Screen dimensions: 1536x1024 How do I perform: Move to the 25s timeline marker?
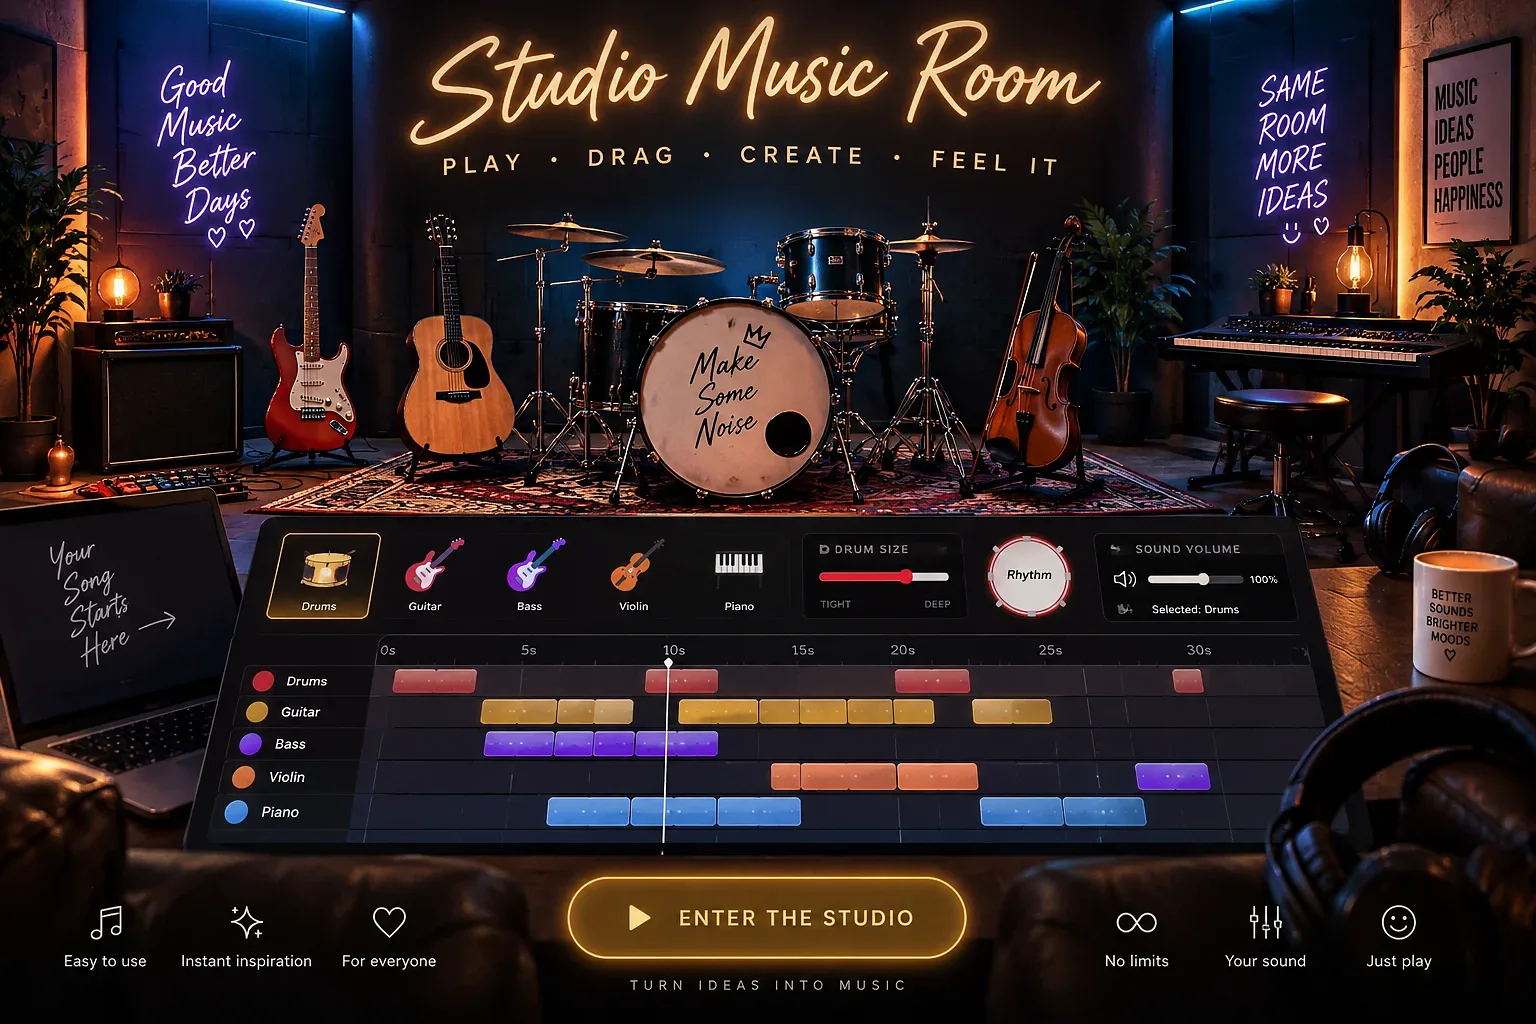click(x=1050, y=650)
